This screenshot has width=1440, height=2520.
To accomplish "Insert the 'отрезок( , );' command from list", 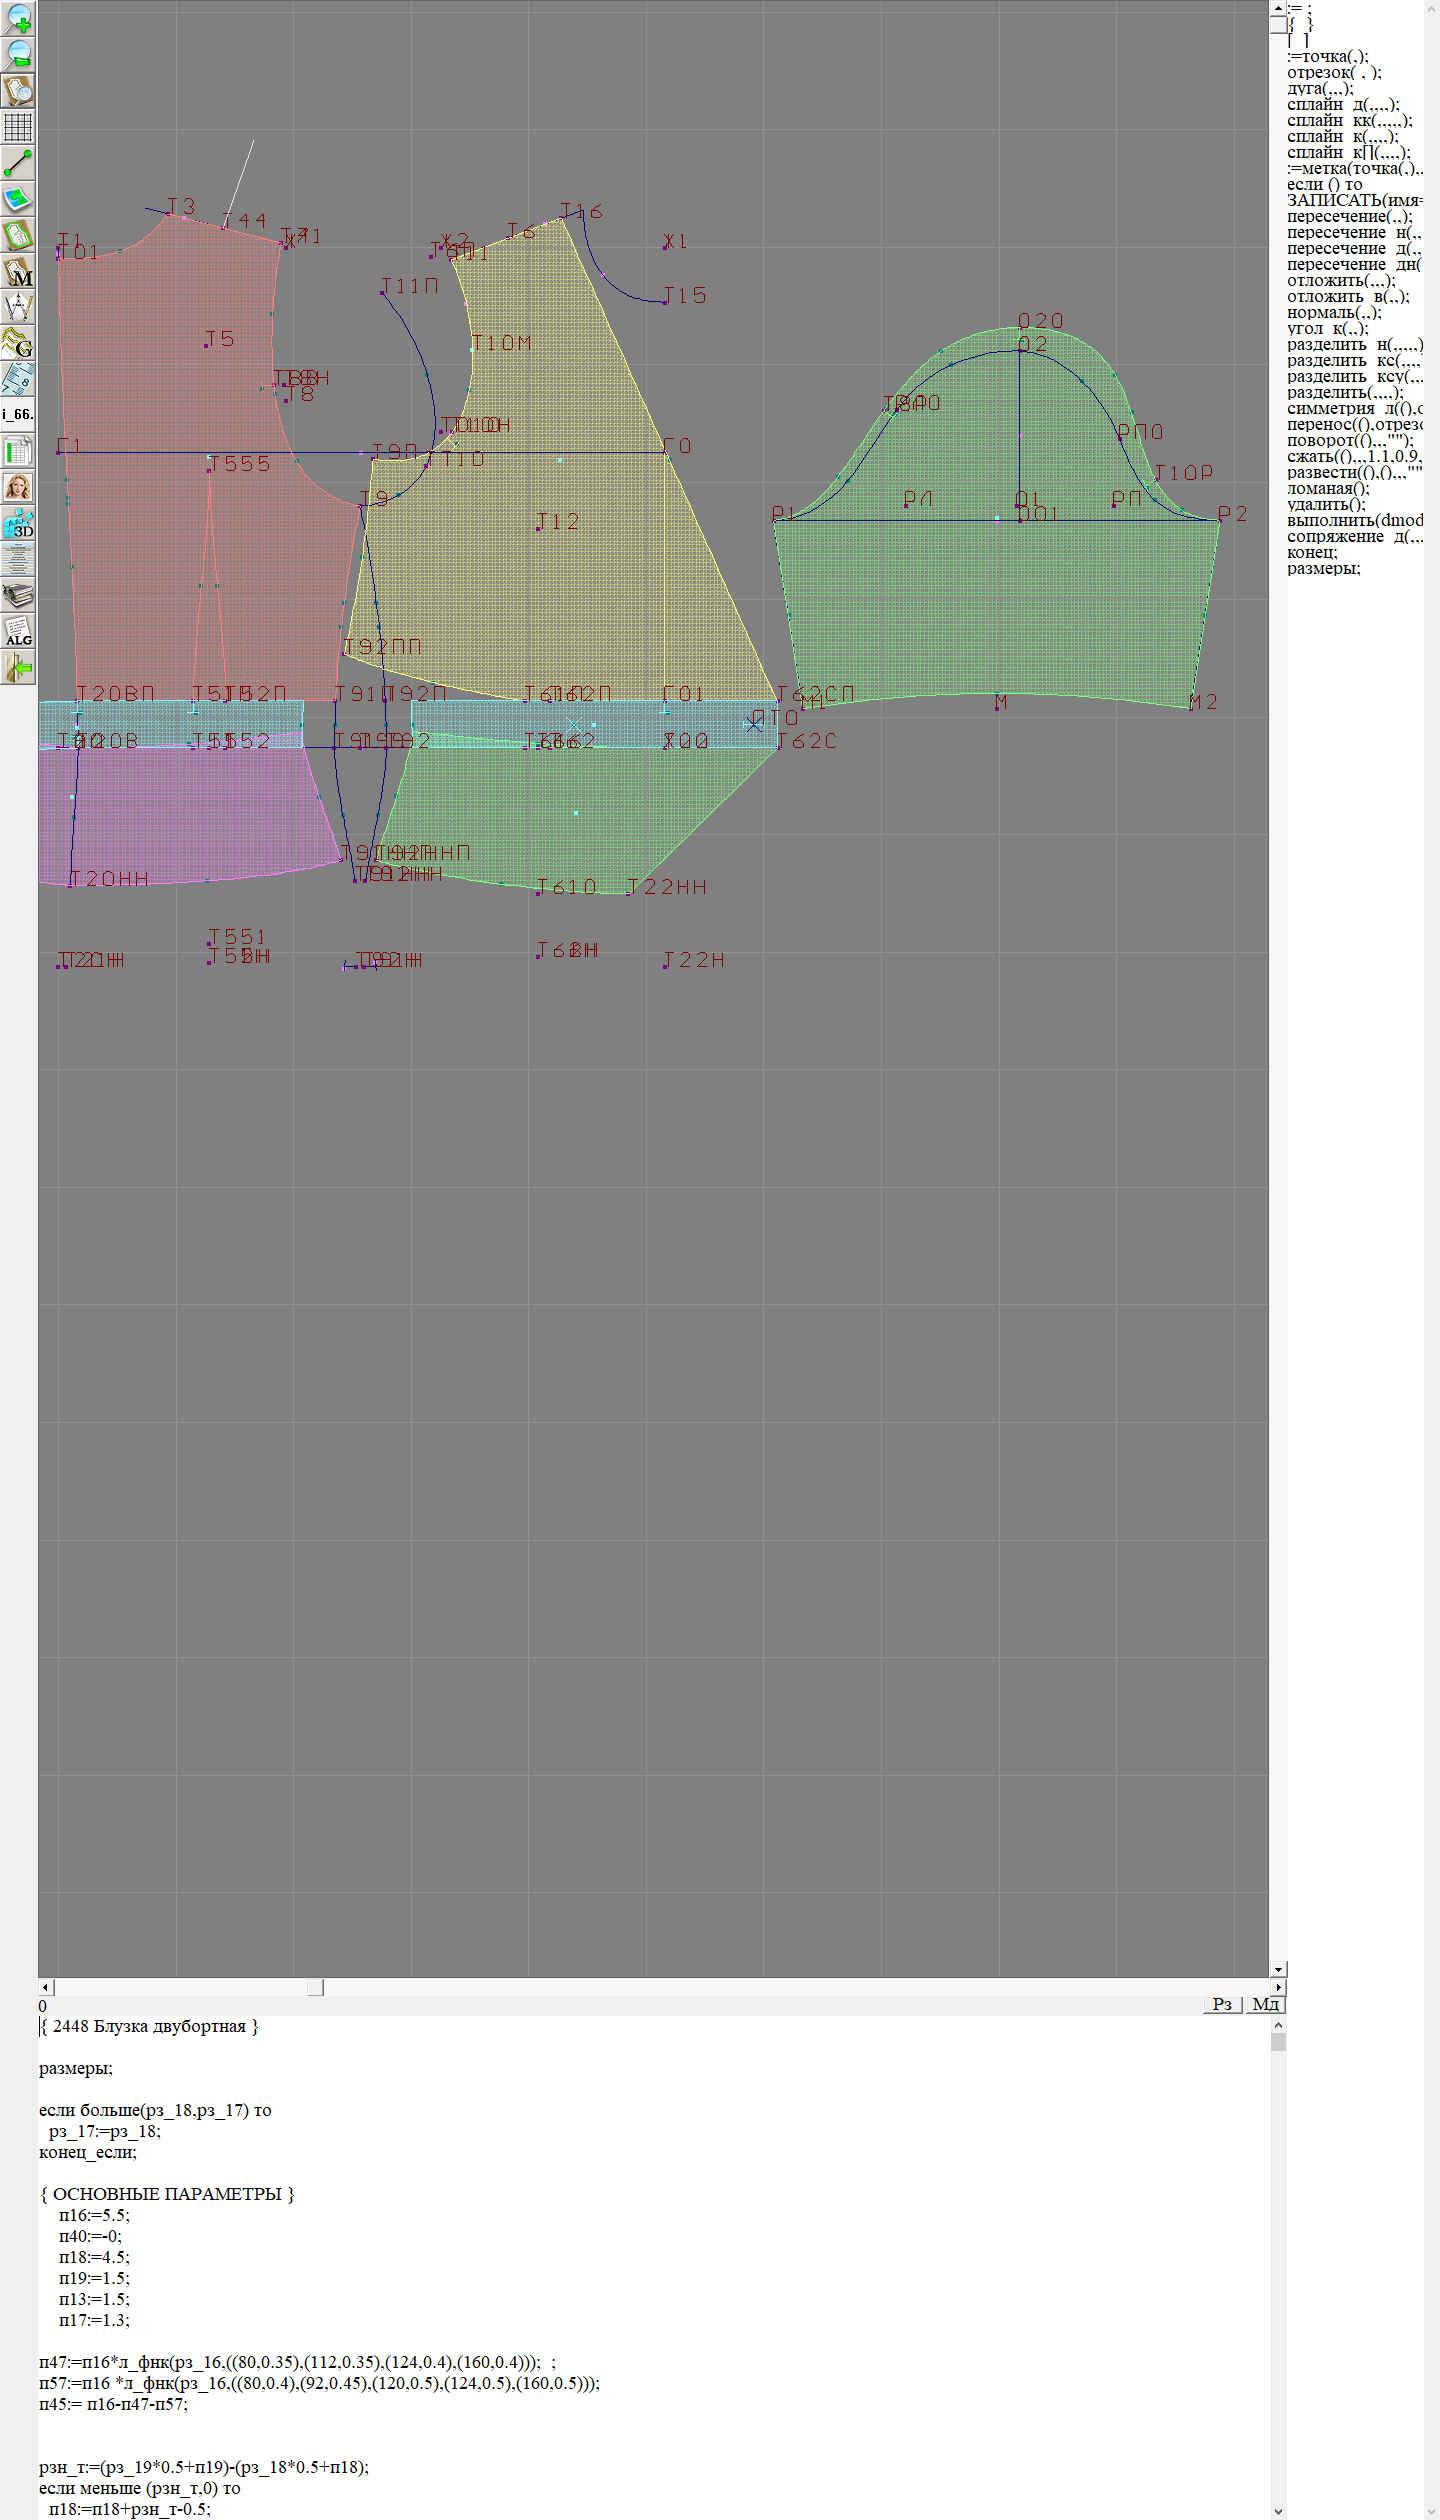I will pos(1333,72).
